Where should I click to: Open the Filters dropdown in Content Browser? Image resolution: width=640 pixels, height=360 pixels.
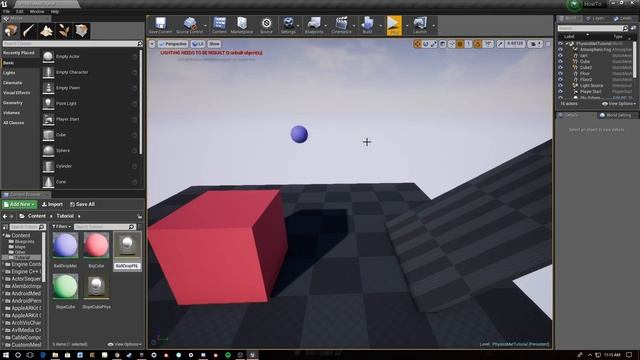(62, 227)
